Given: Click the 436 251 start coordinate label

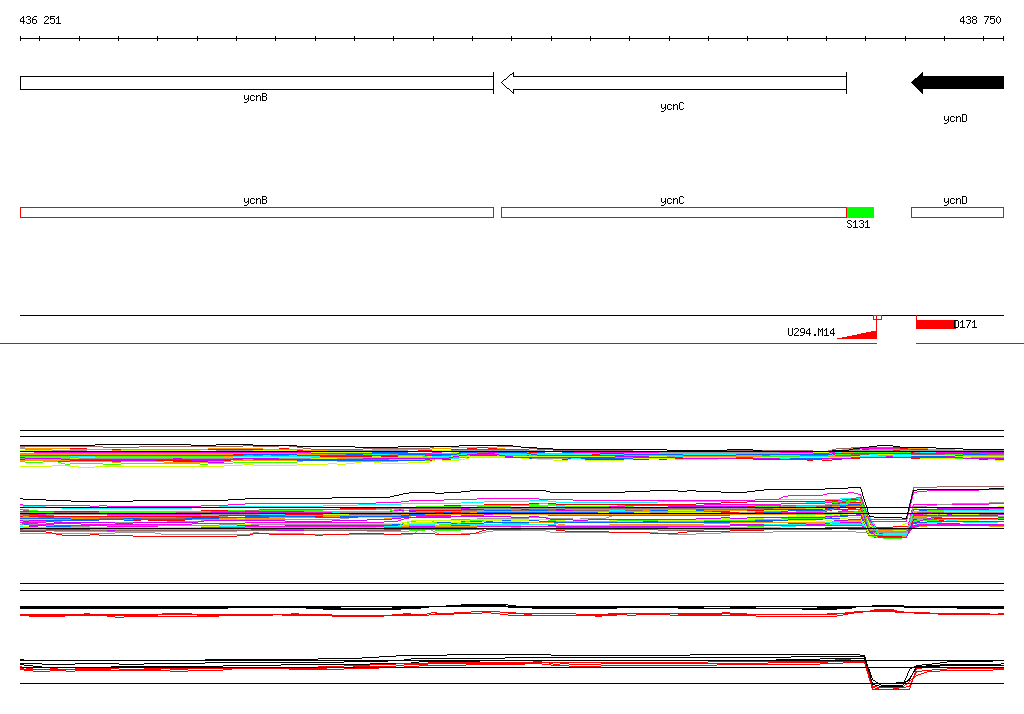Looking at the screenshot, I should pos(40,20).
